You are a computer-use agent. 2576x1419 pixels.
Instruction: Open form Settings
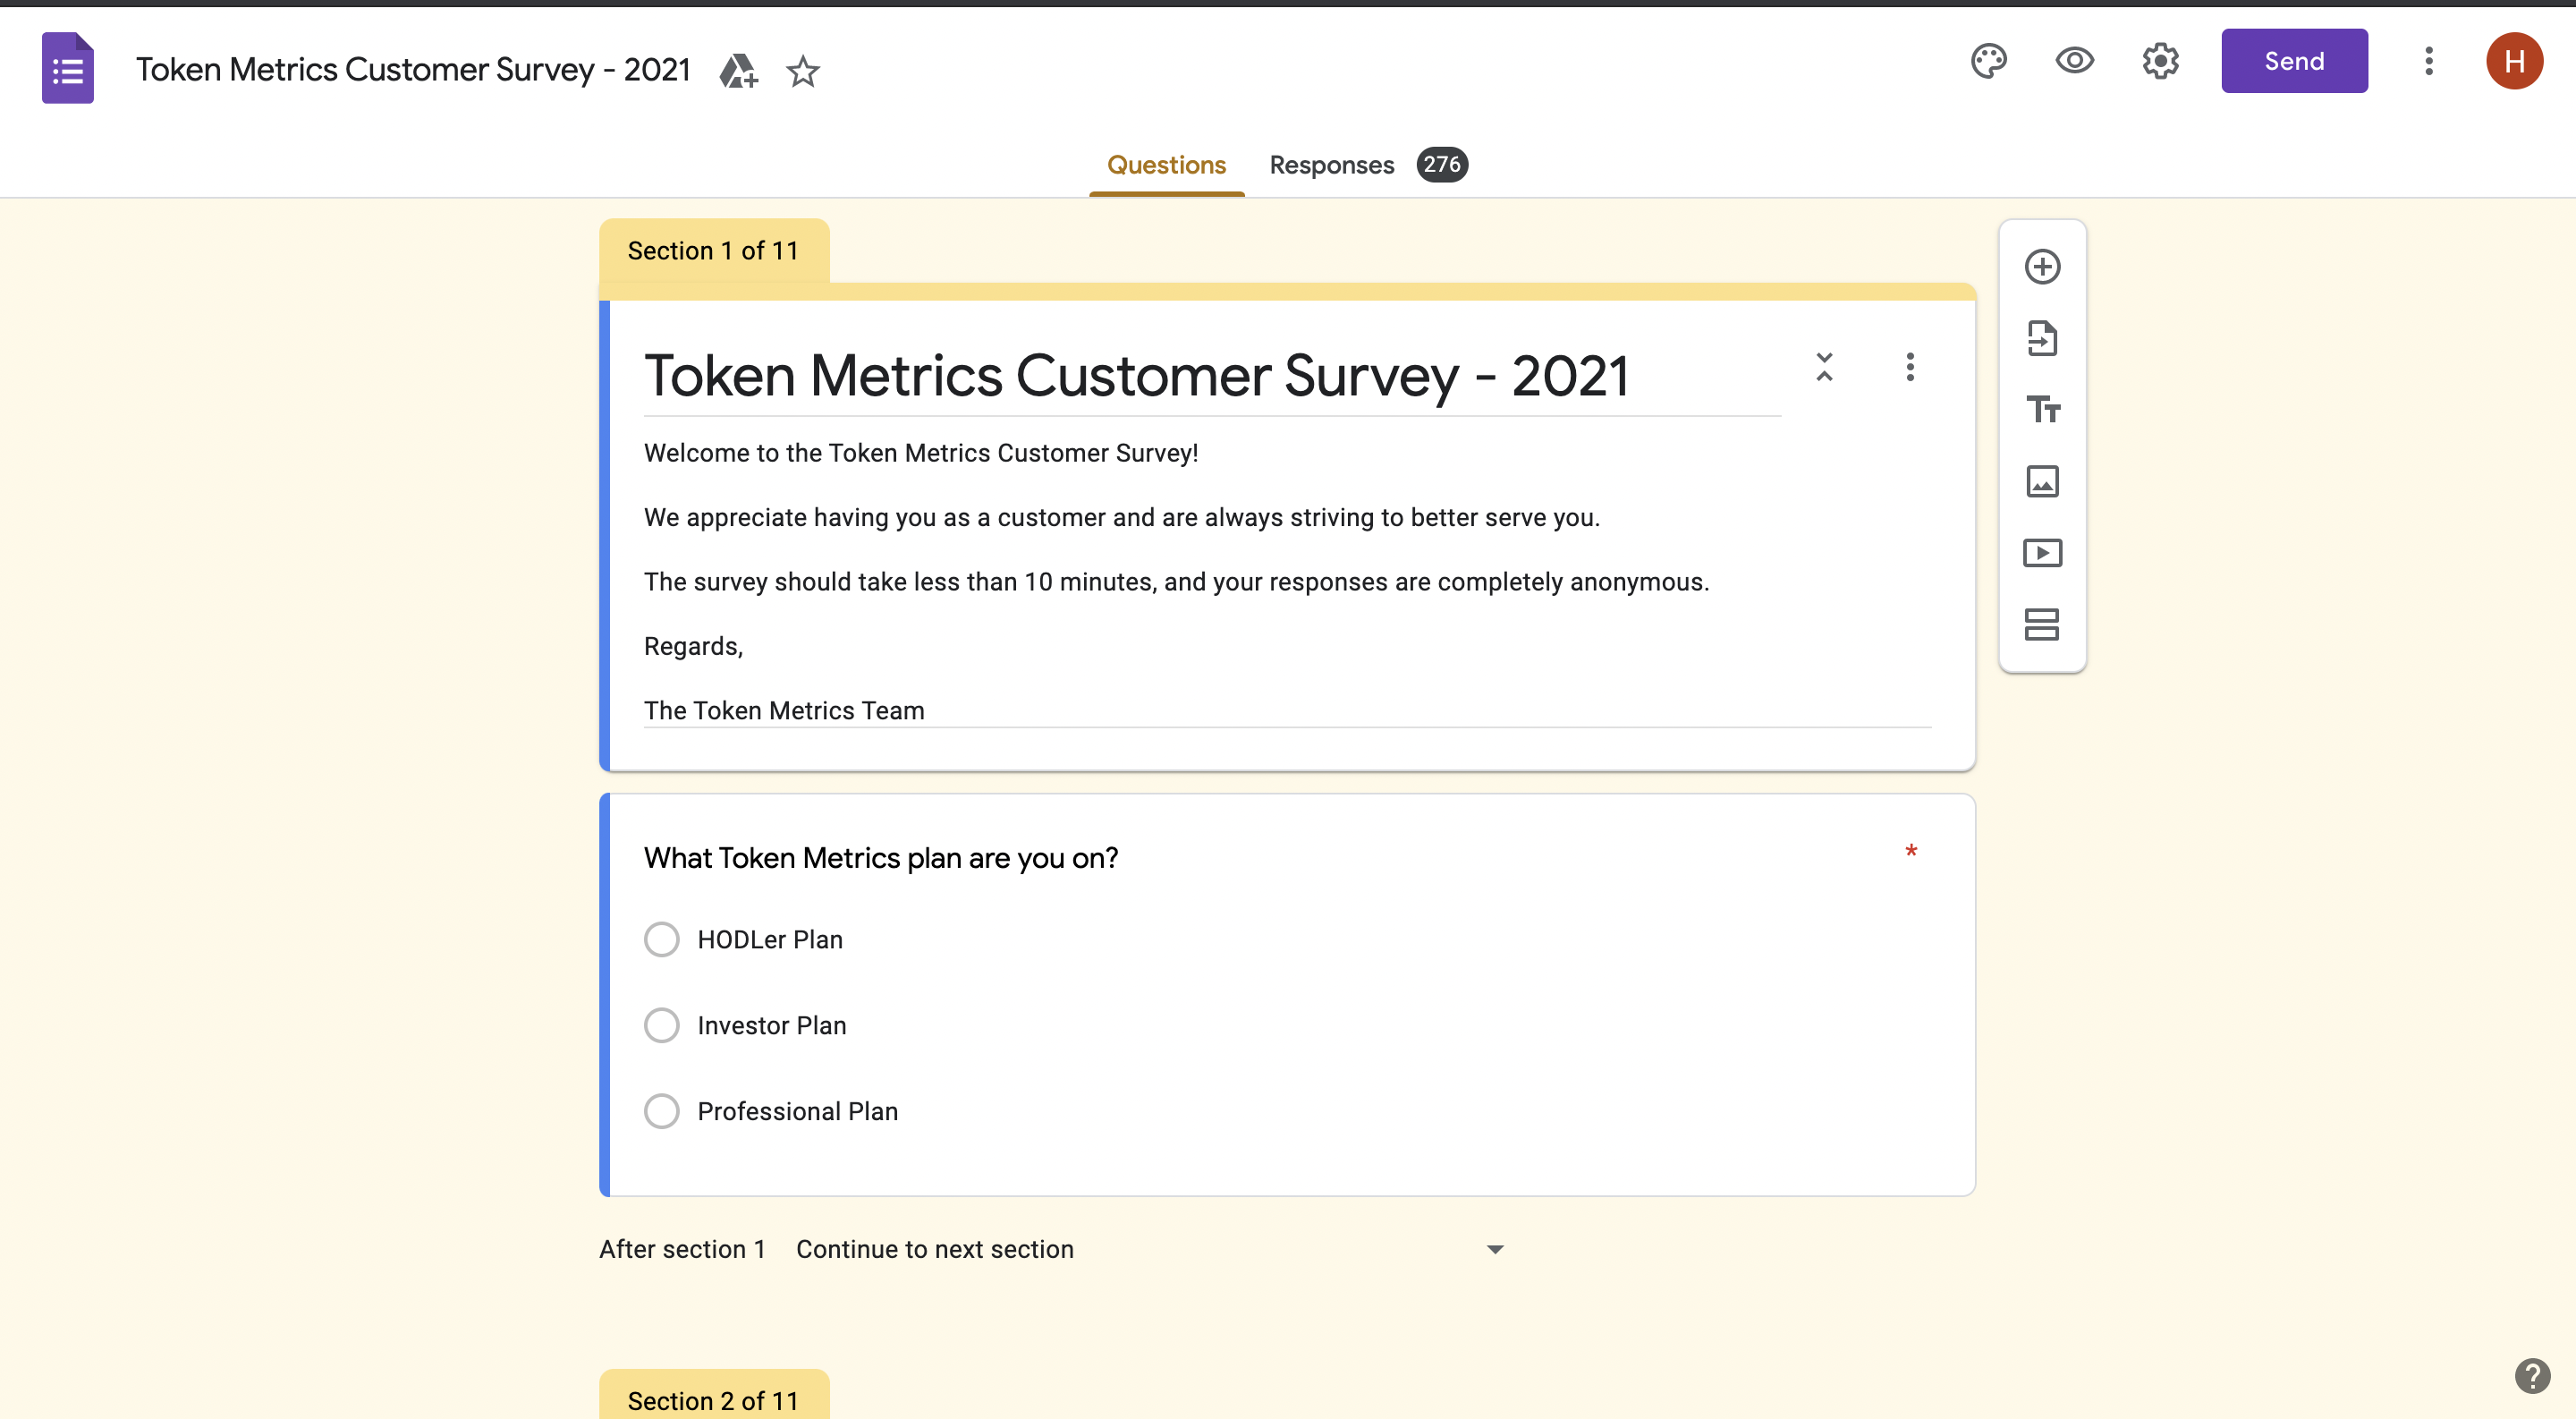point(2159,61)
